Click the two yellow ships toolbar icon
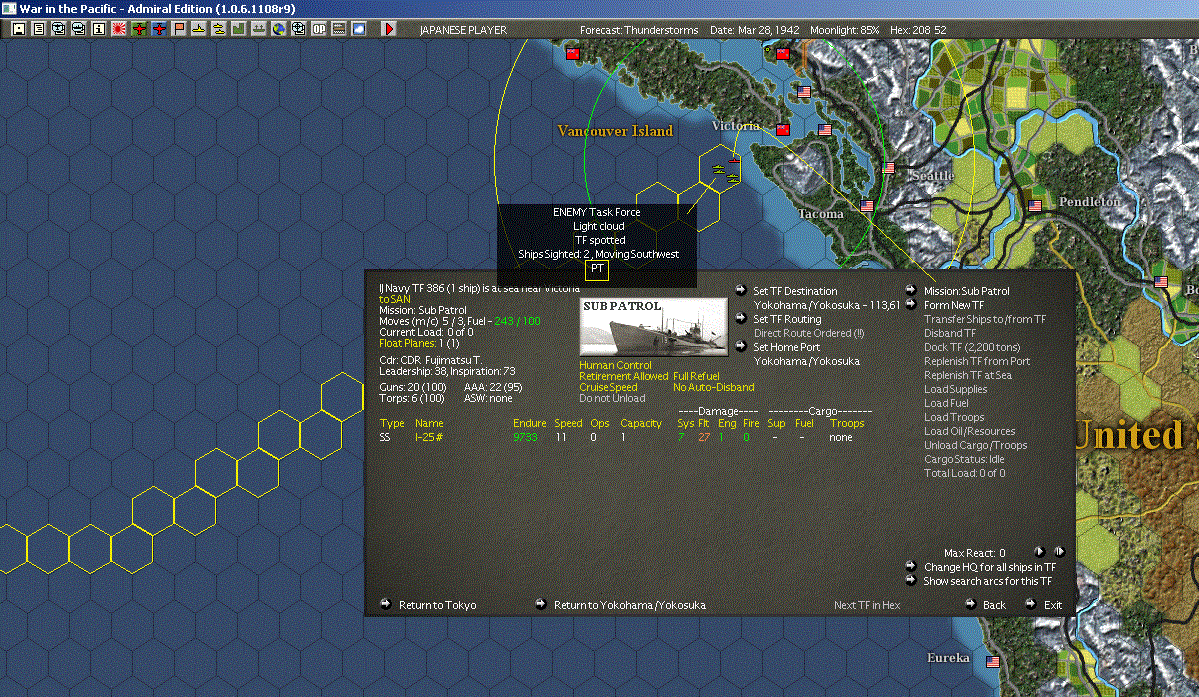 click(219, 29)
